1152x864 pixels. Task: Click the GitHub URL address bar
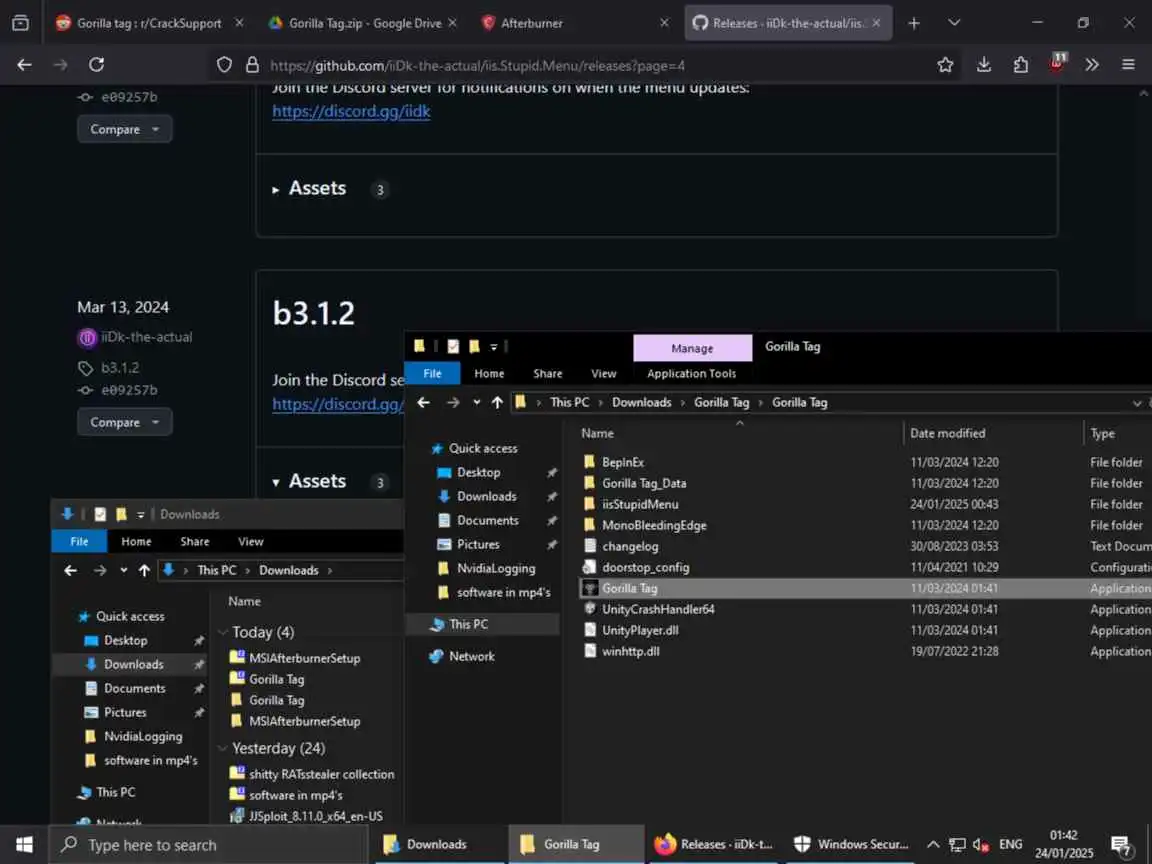478,65
